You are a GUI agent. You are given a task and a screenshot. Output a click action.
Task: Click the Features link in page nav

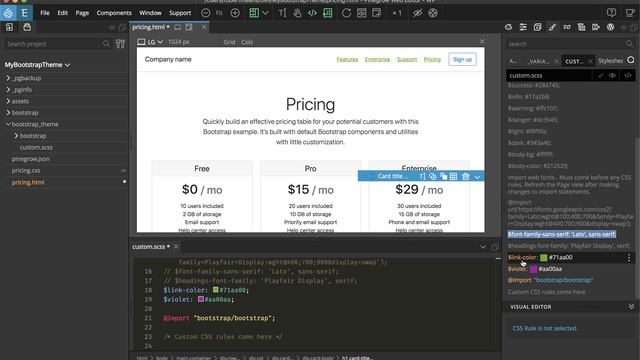(x=347, y=60)
